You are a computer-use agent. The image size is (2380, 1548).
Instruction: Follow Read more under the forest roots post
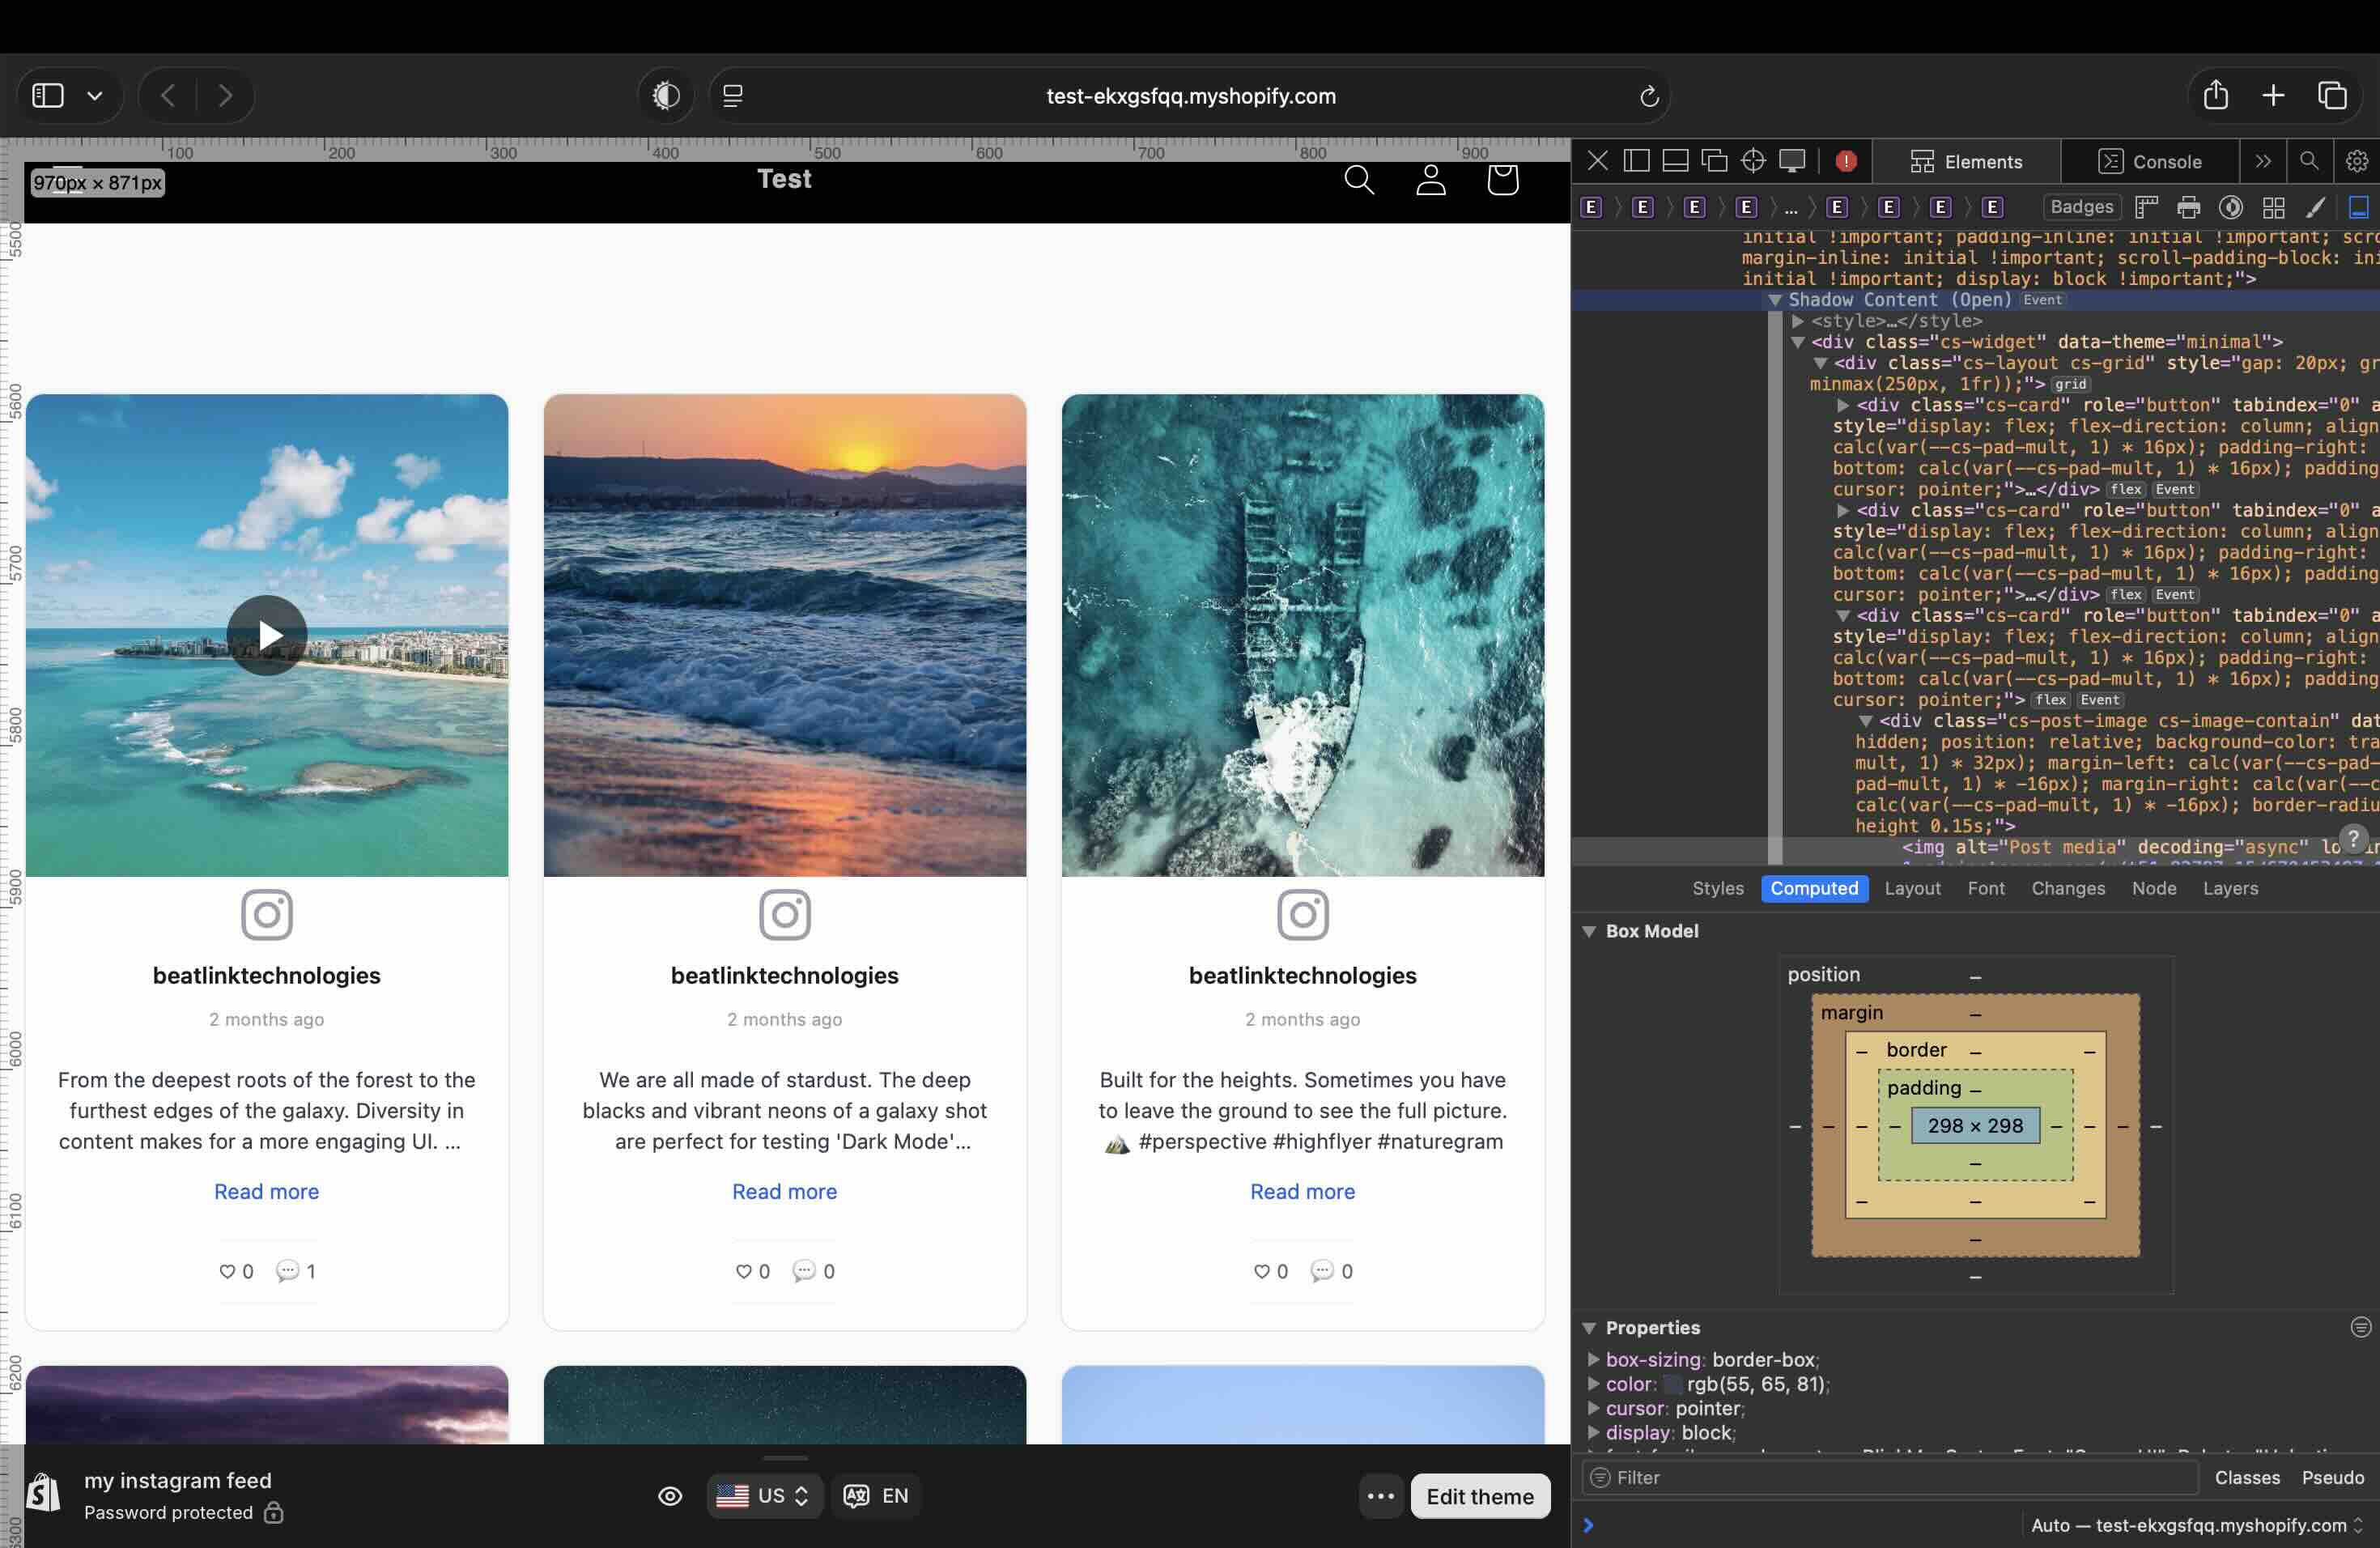click(x=266, y=1191)
